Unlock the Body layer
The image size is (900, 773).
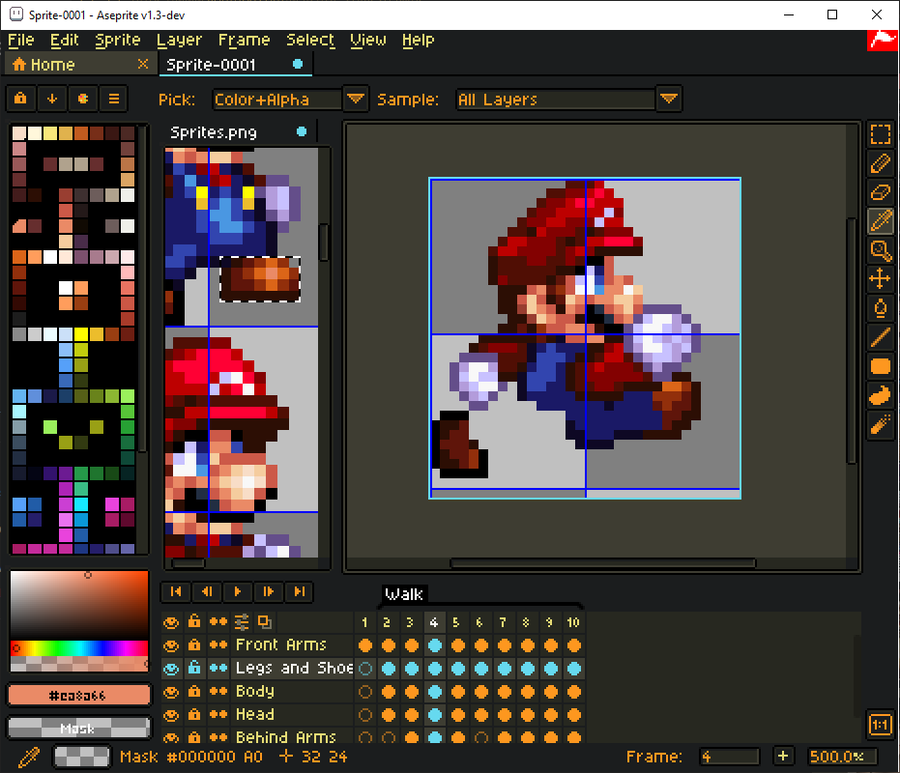point(195,691)
